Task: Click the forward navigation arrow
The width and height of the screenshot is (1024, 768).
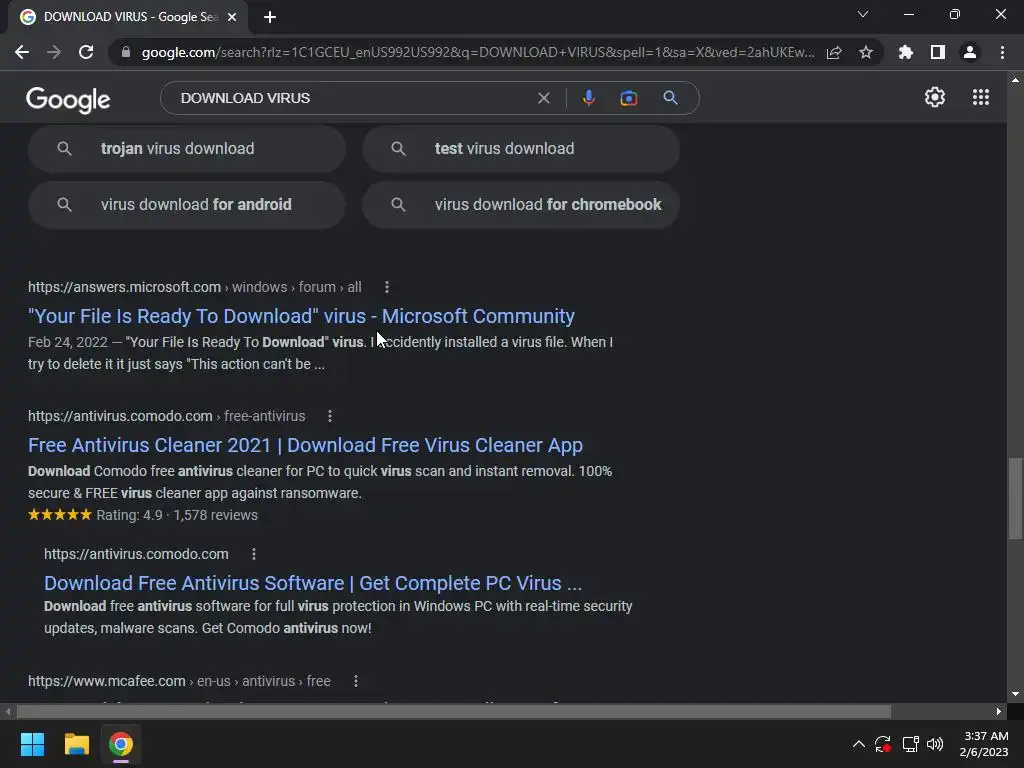Action: coord(54,52)
